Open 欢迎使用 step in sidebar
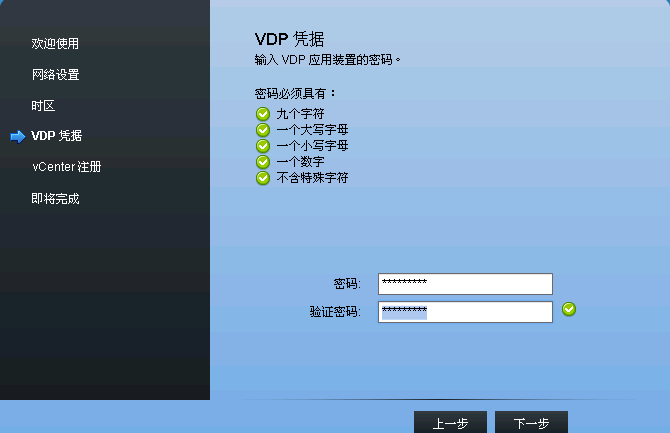Viewport: 670px width, 433px height. click(x=55, y=44)
